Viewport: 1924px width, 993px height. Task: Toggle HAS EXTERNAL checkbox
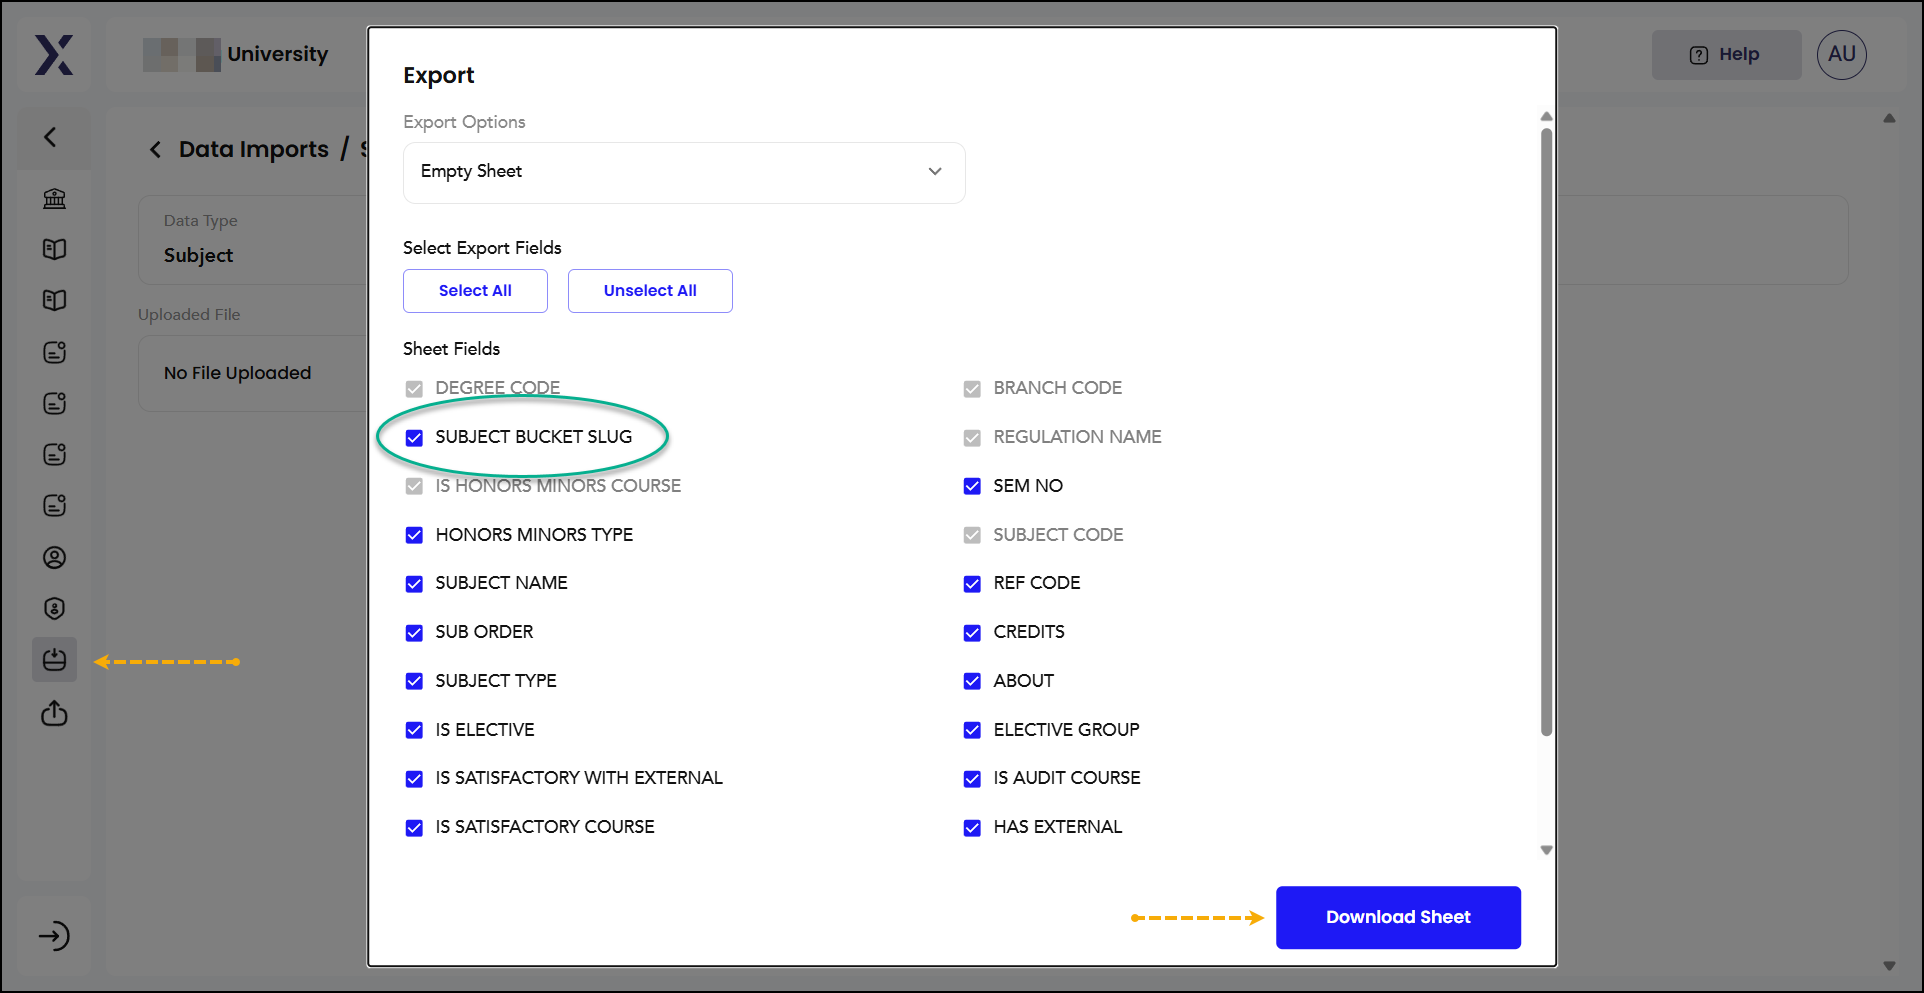(x=972, y=828)
